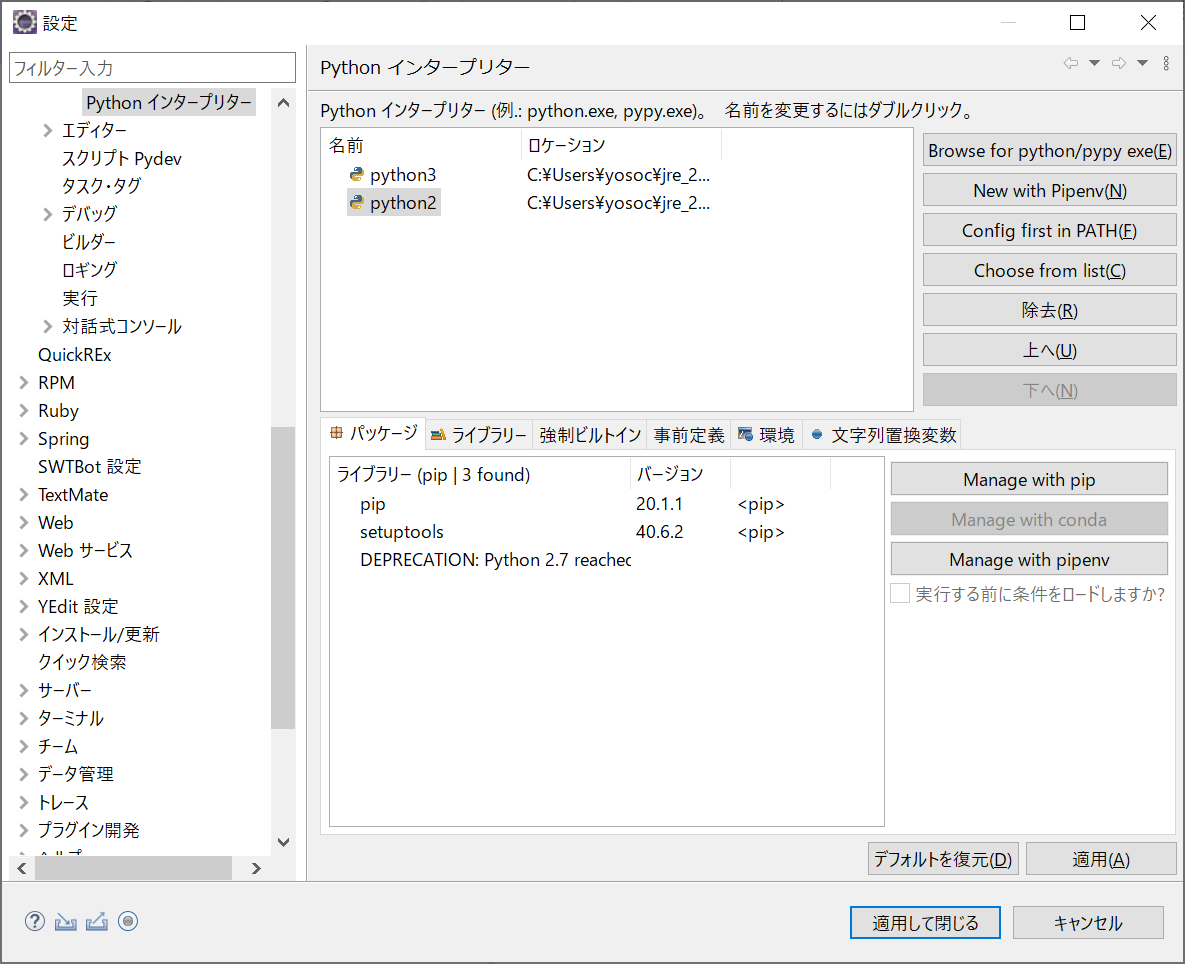Click New with Pipenv button

[1050, 190]
